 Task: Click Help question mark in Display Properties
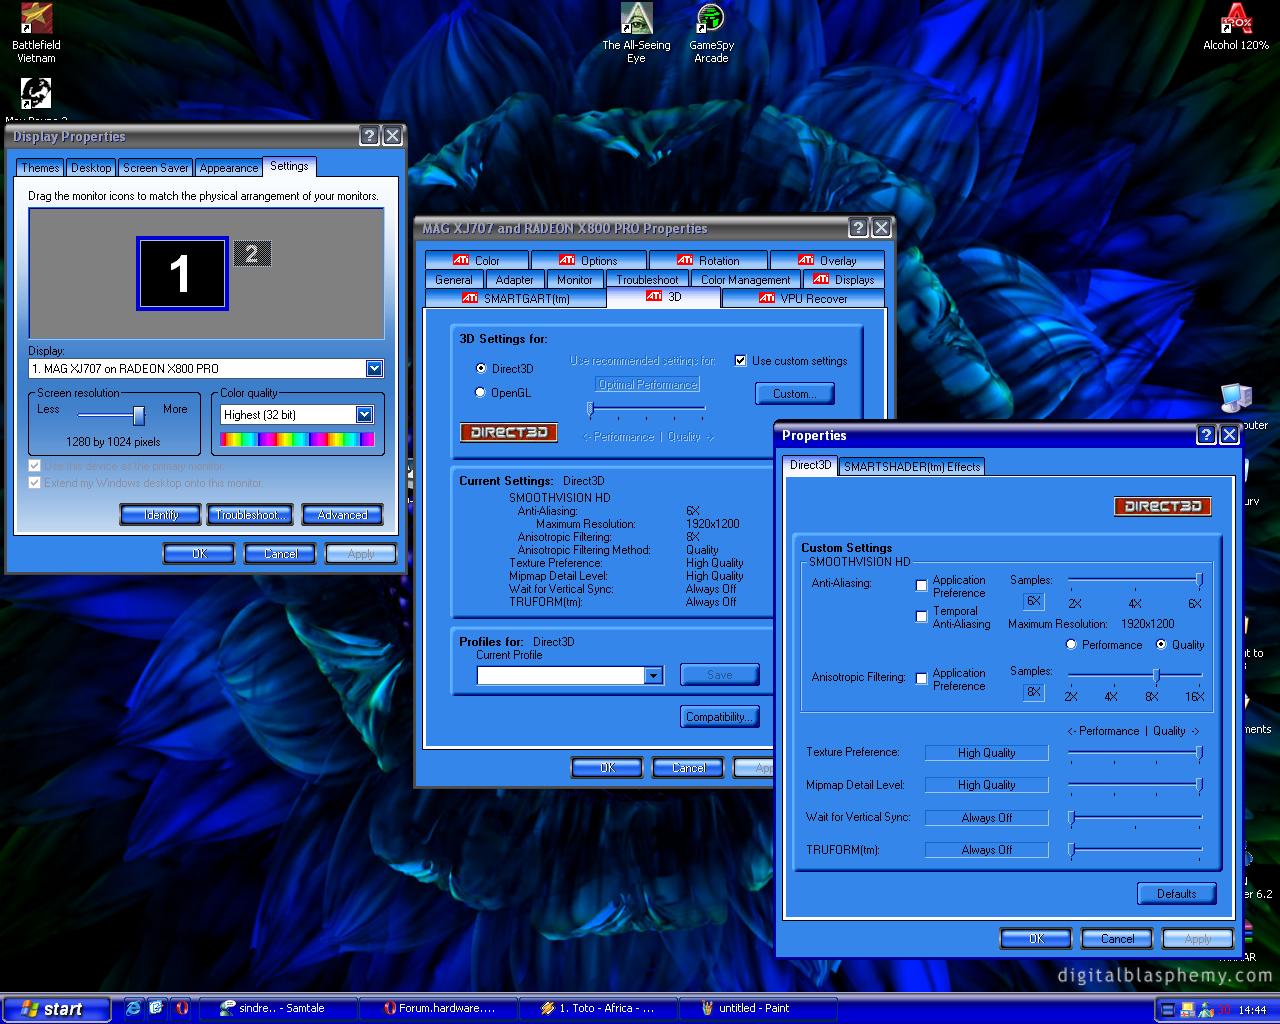click(x=369, y=136)
